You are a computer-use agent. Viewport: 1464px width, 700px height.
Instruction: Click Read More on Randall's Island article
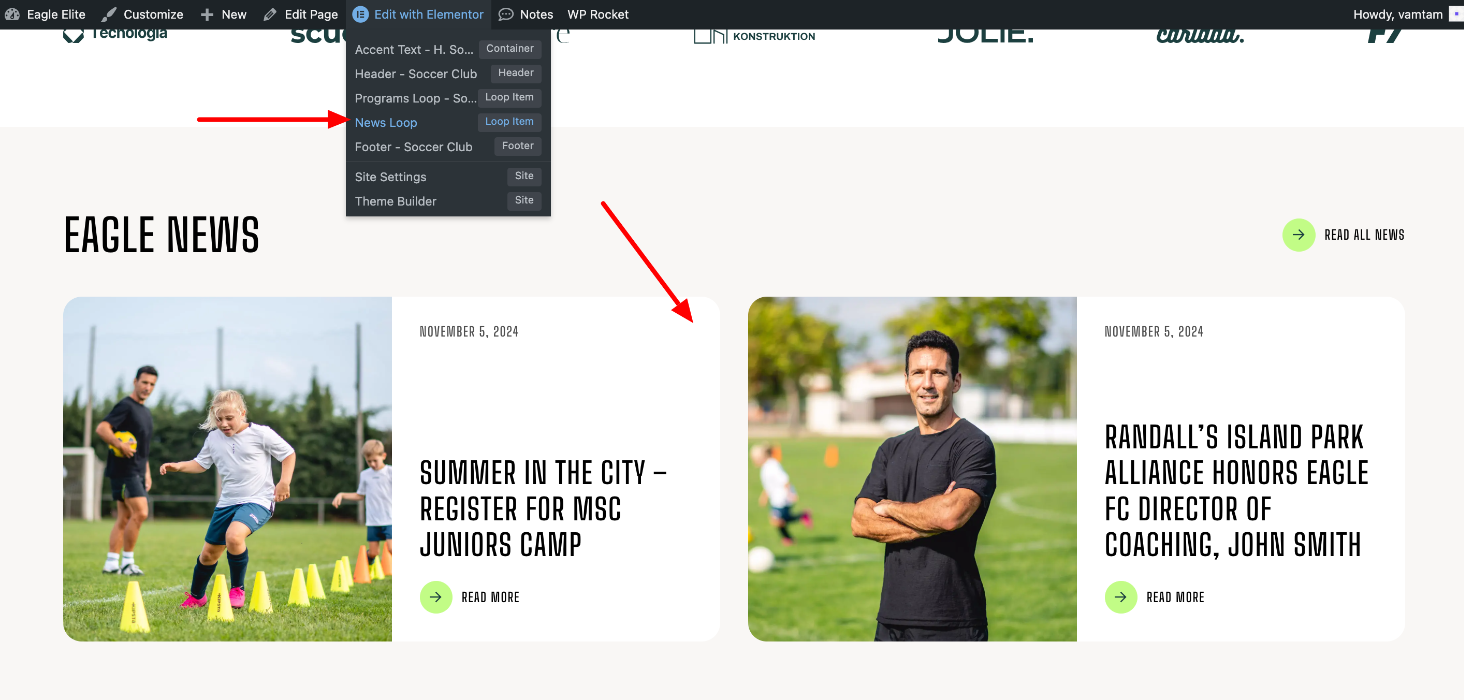pyautogui.click(x=1175, y=597)
